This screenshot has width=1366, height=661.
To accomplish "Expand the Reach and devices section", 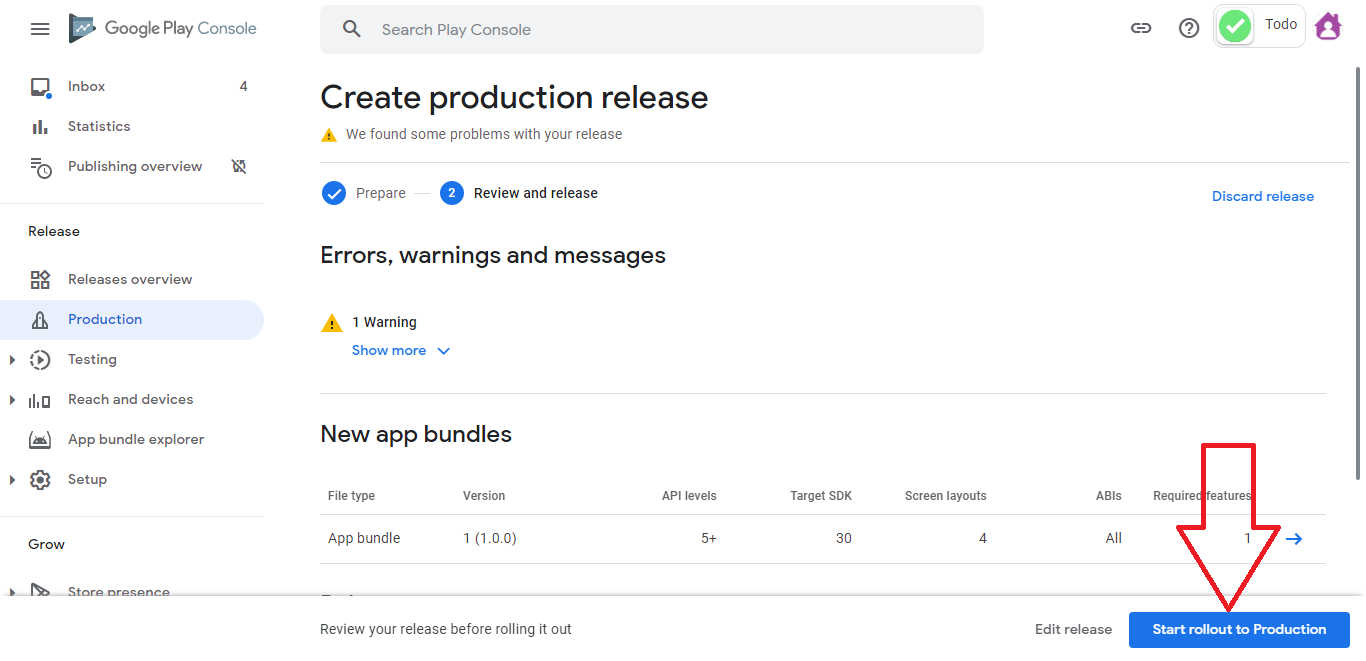I will (12, 400).
